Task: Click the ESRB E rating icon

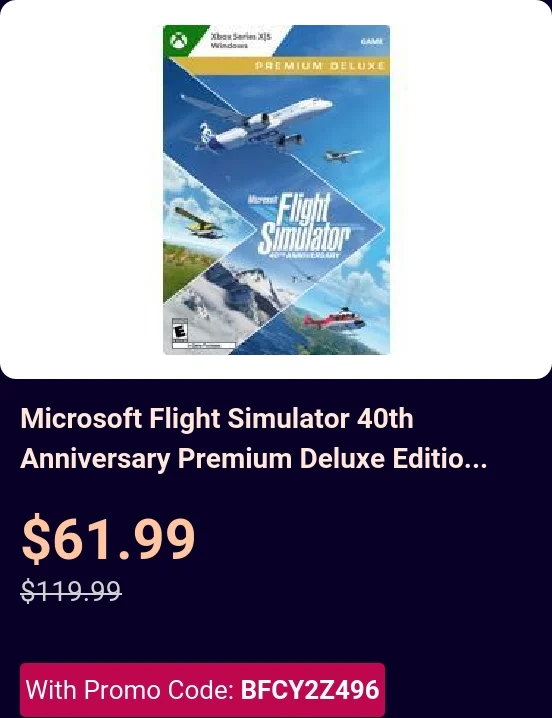Action: (180, 330)
